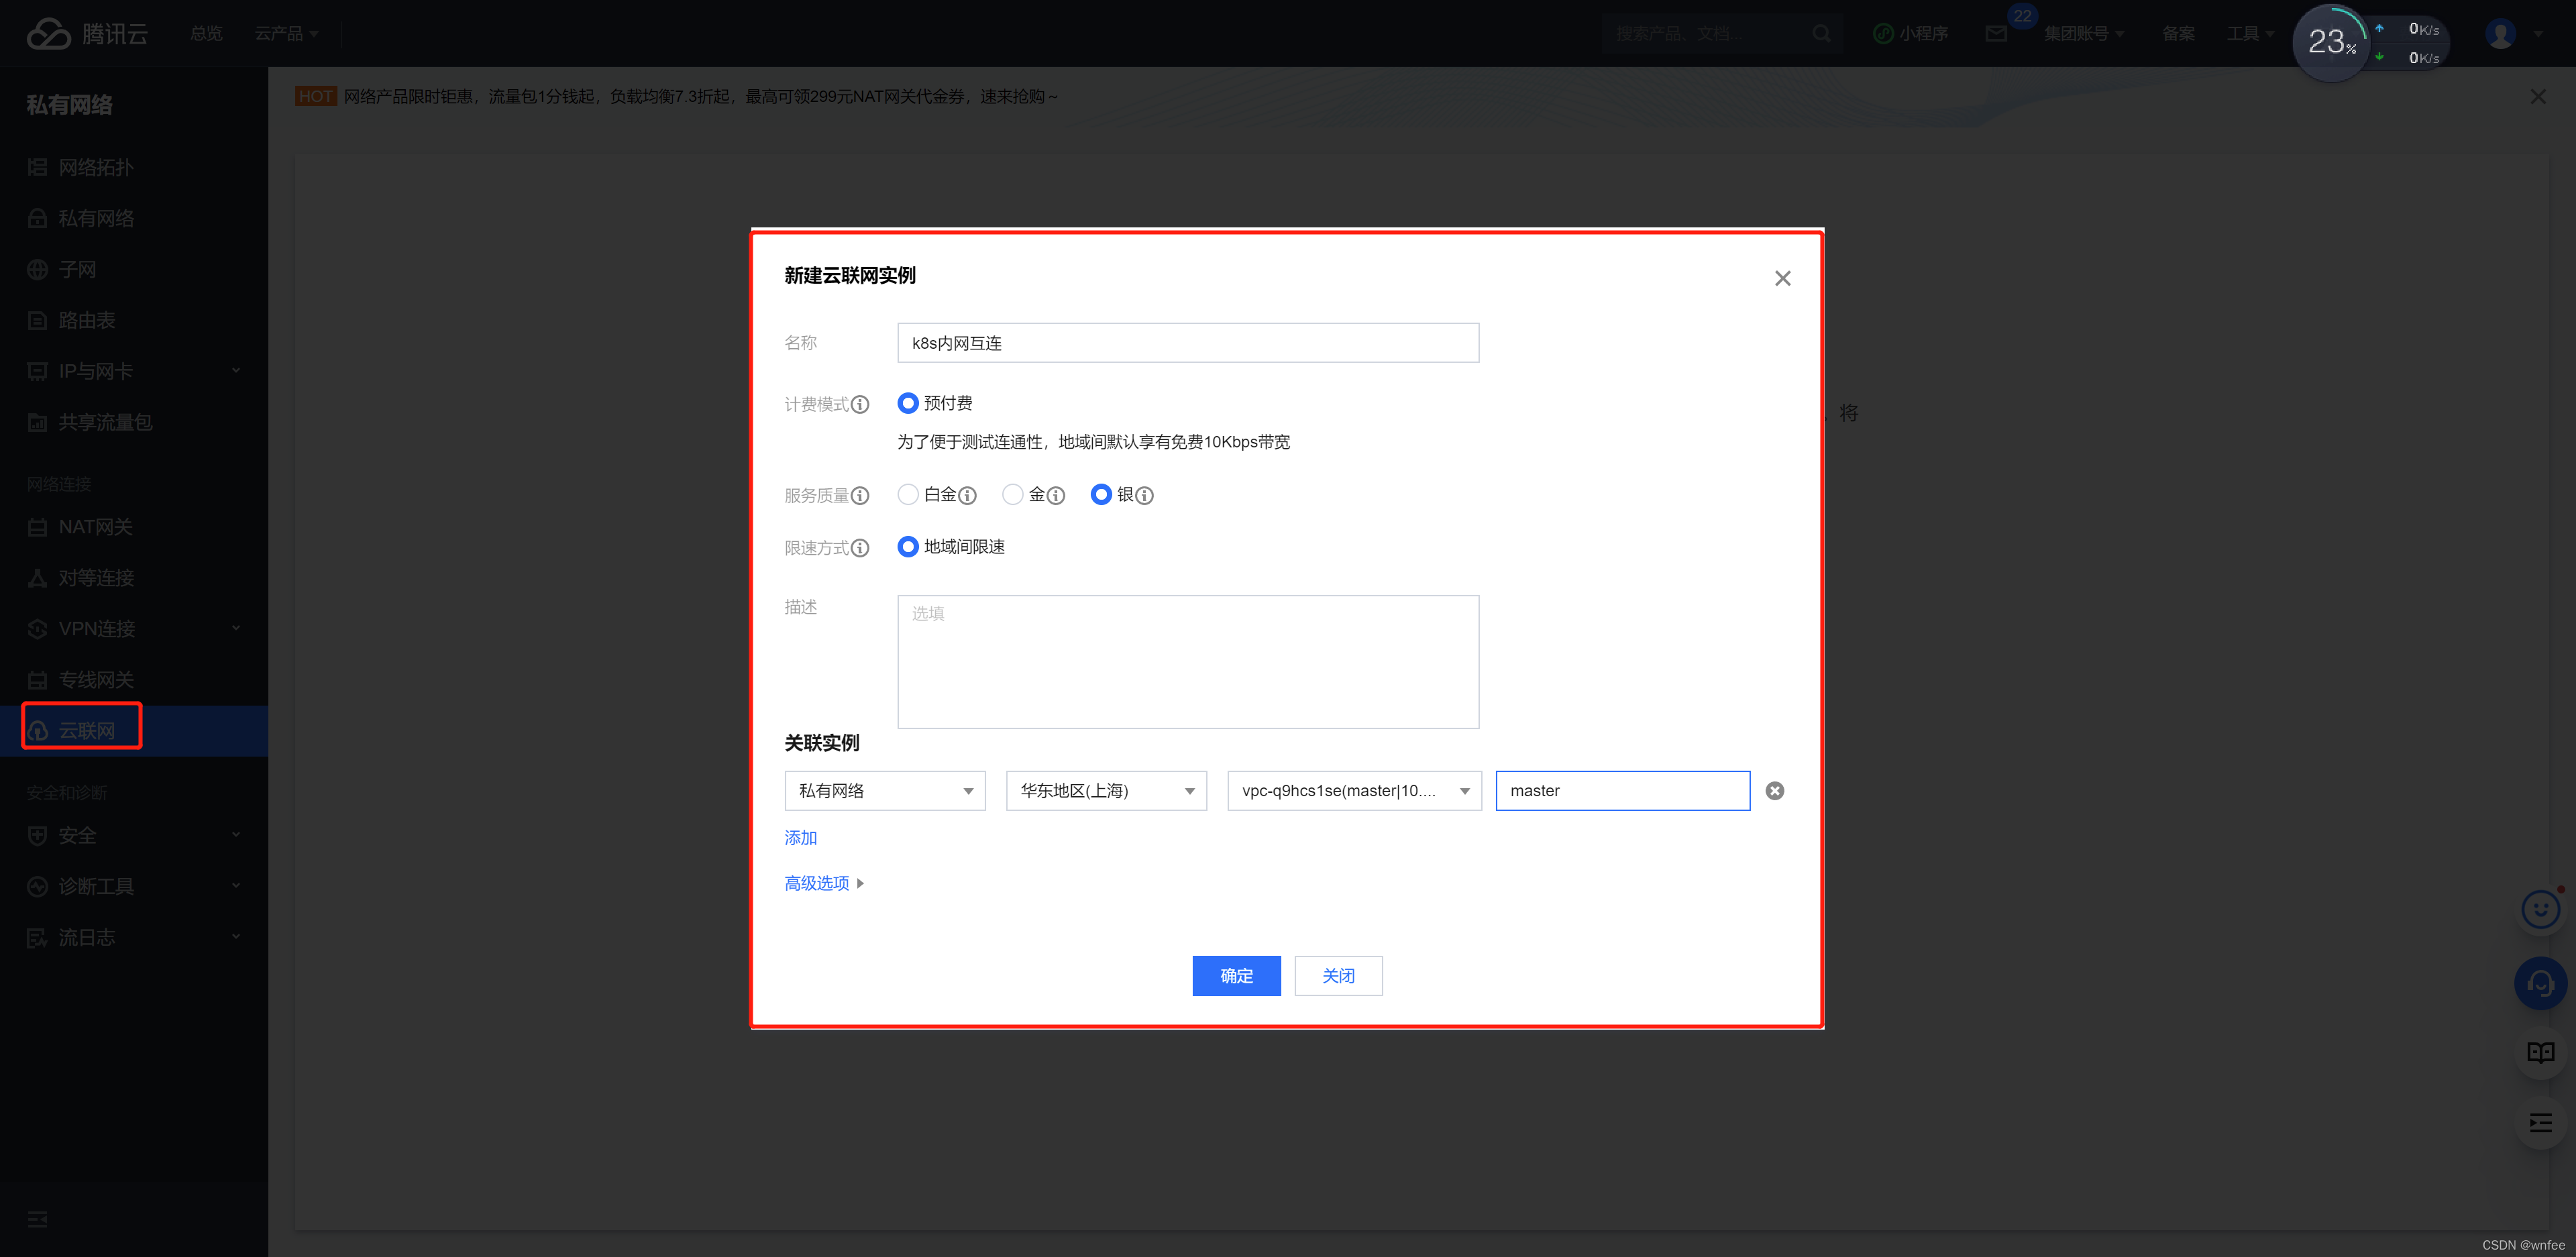Viewport: 2576px width, 1257px height.
Task: Open the documentation book floating icon
Action: pyautogui.click(x=2540, y=1052)
